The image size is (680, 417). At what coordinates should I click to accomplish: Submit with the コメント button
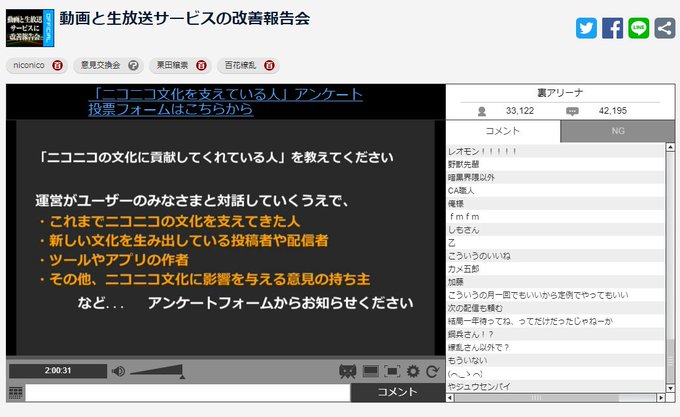point(398,392)
